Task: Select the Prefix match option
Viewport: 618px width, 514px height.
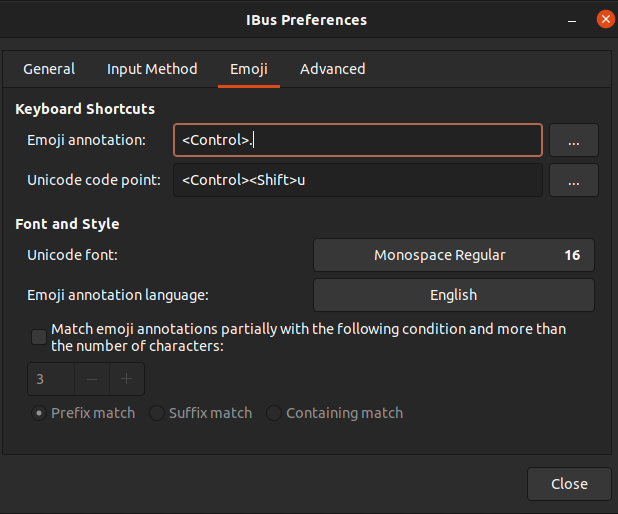Action: [x=39, y=413]
